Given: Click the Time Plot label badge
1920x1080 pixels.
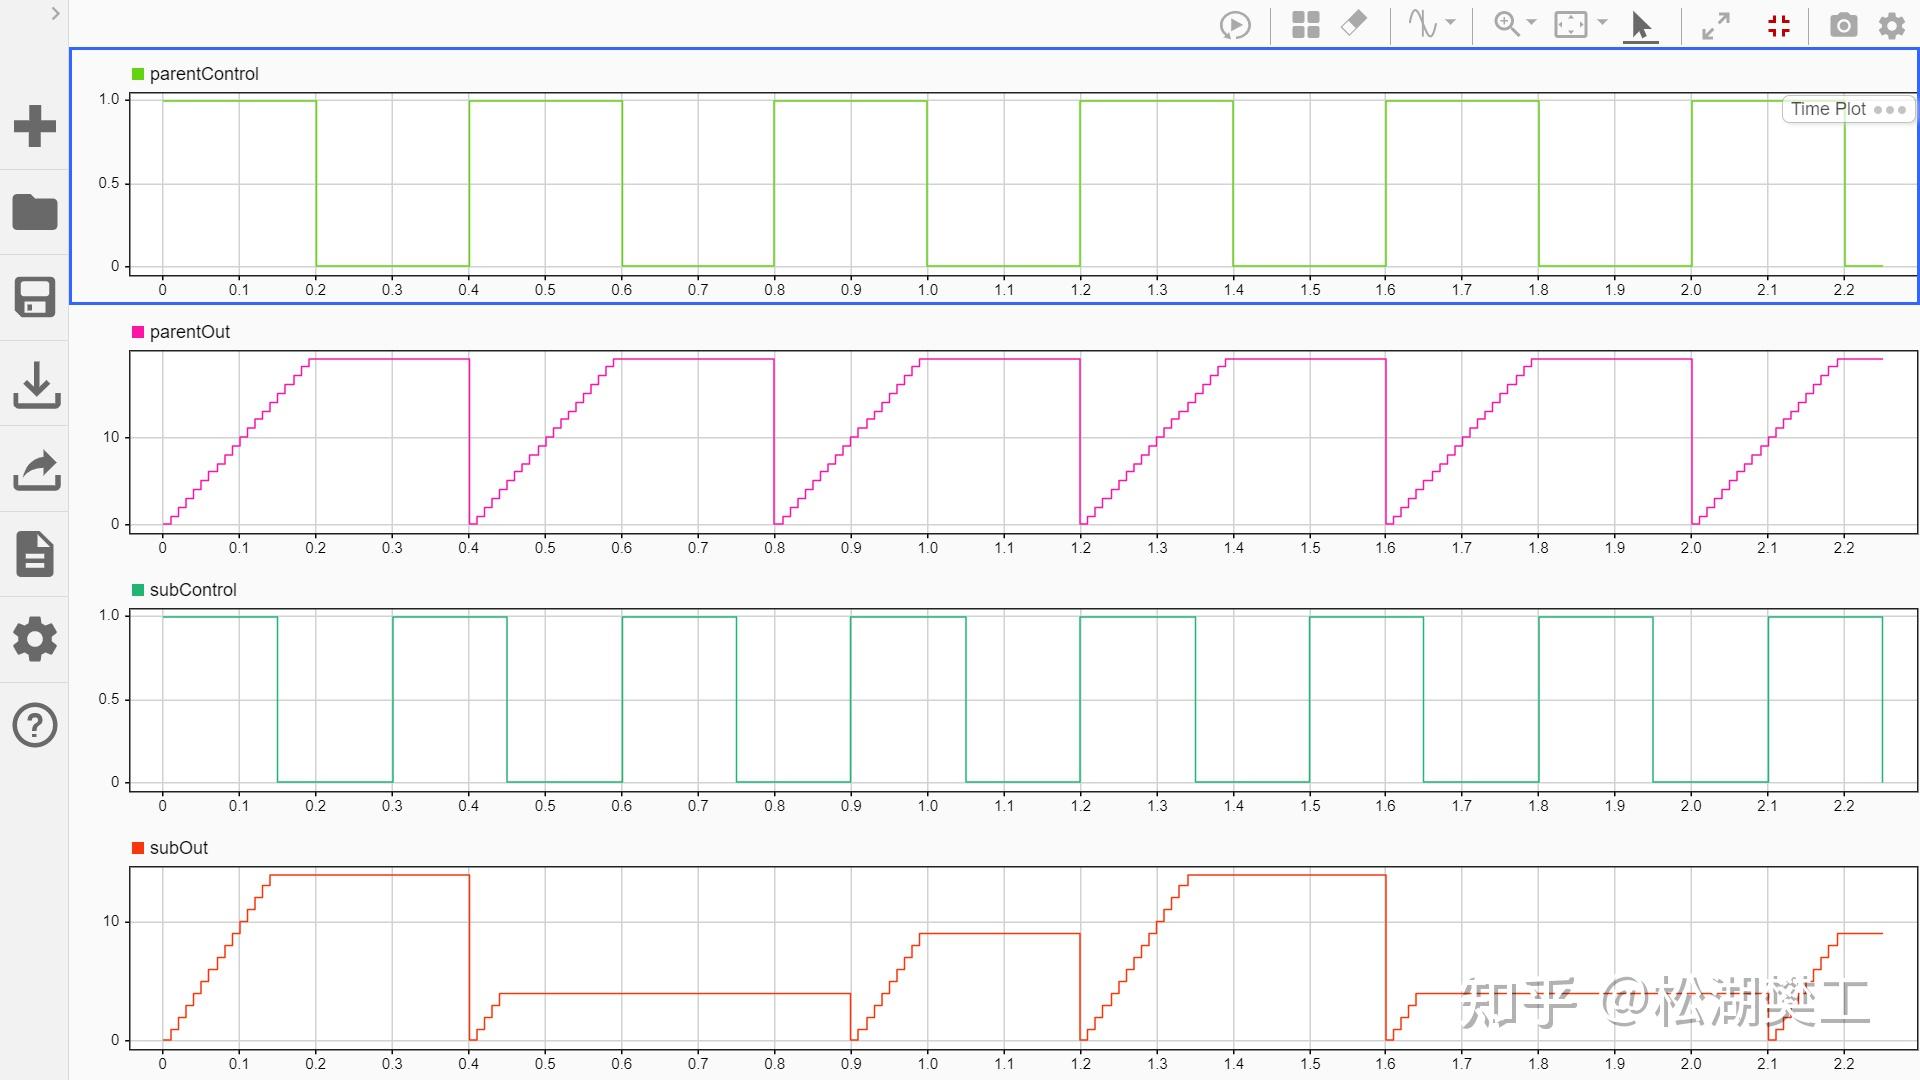Looking at the screenshot, I should click(x=1828, y=109).
